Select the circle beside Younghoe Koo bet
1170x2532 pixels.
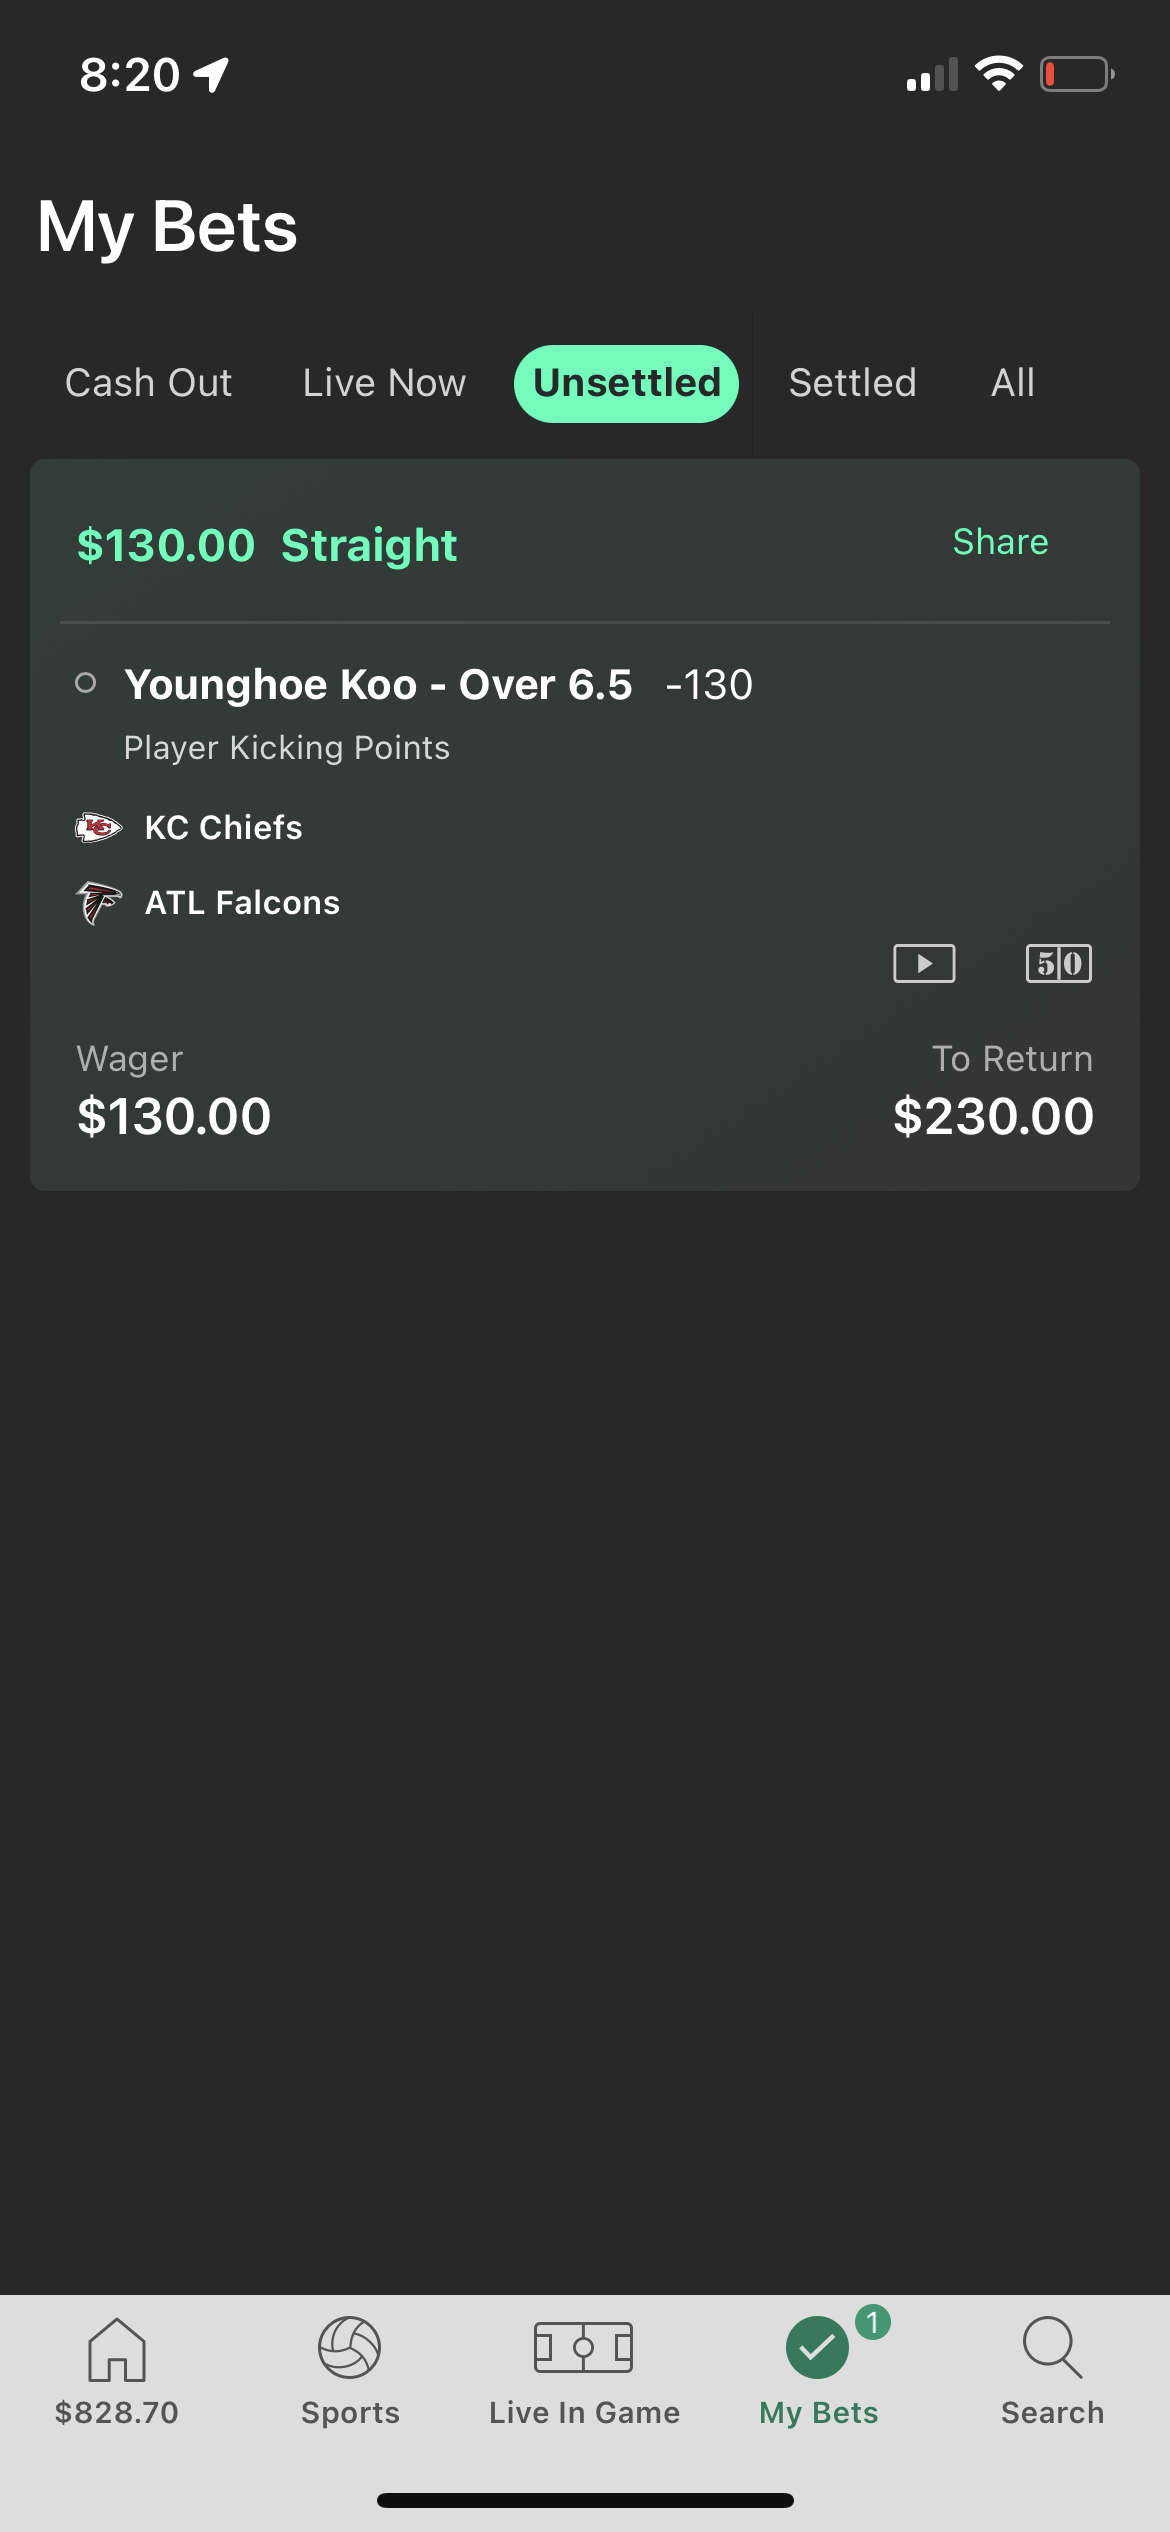(x=86, y=683)
